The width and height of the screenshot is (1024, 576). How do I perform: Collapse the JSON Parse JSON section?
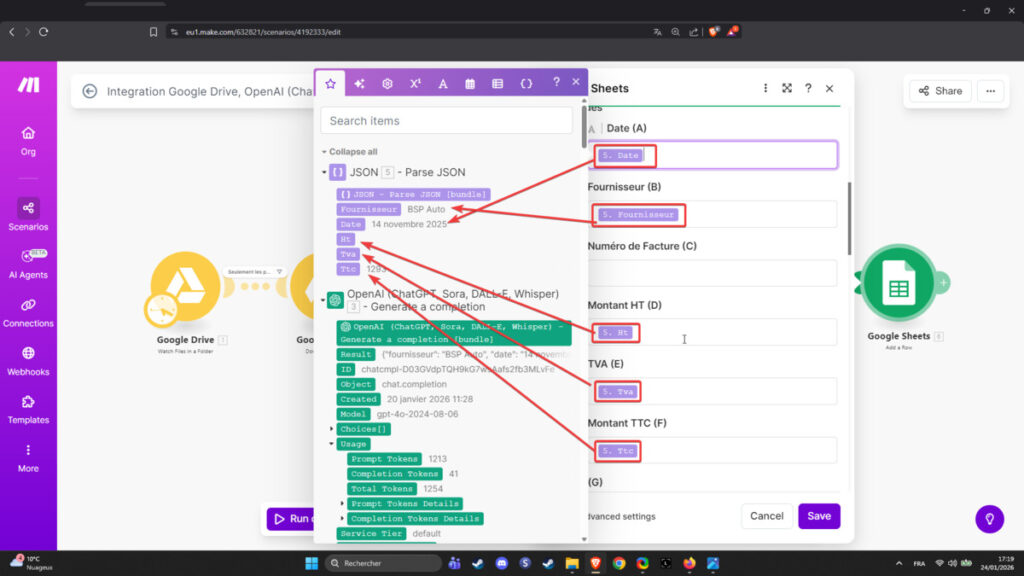click(x=324, y=173)
